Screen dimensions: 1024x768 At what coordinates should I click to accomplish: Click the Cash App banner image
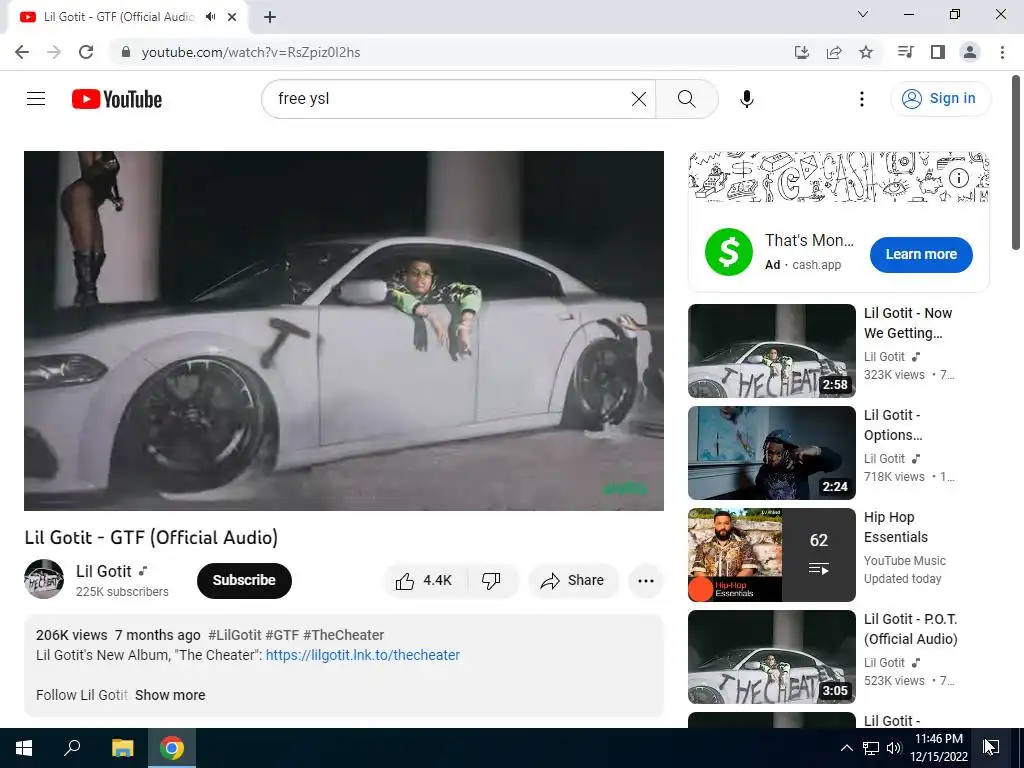(839, 177)
